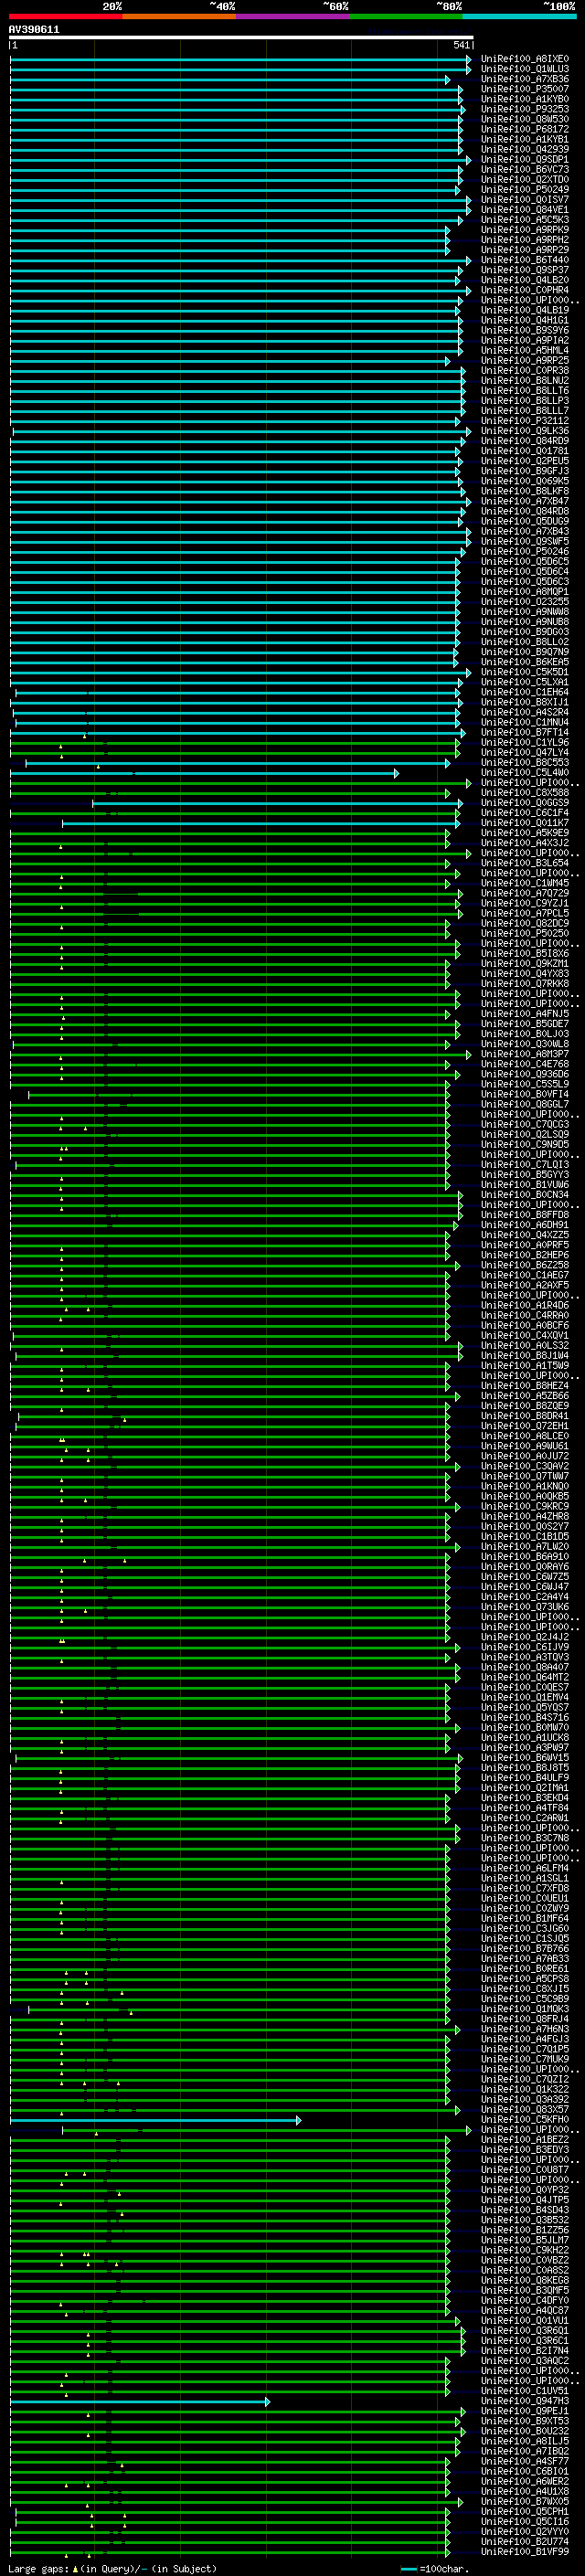This screenshot has width=585, height=2576.
Task: Select label UniRef100_P50246
Action: click(525, 552)
